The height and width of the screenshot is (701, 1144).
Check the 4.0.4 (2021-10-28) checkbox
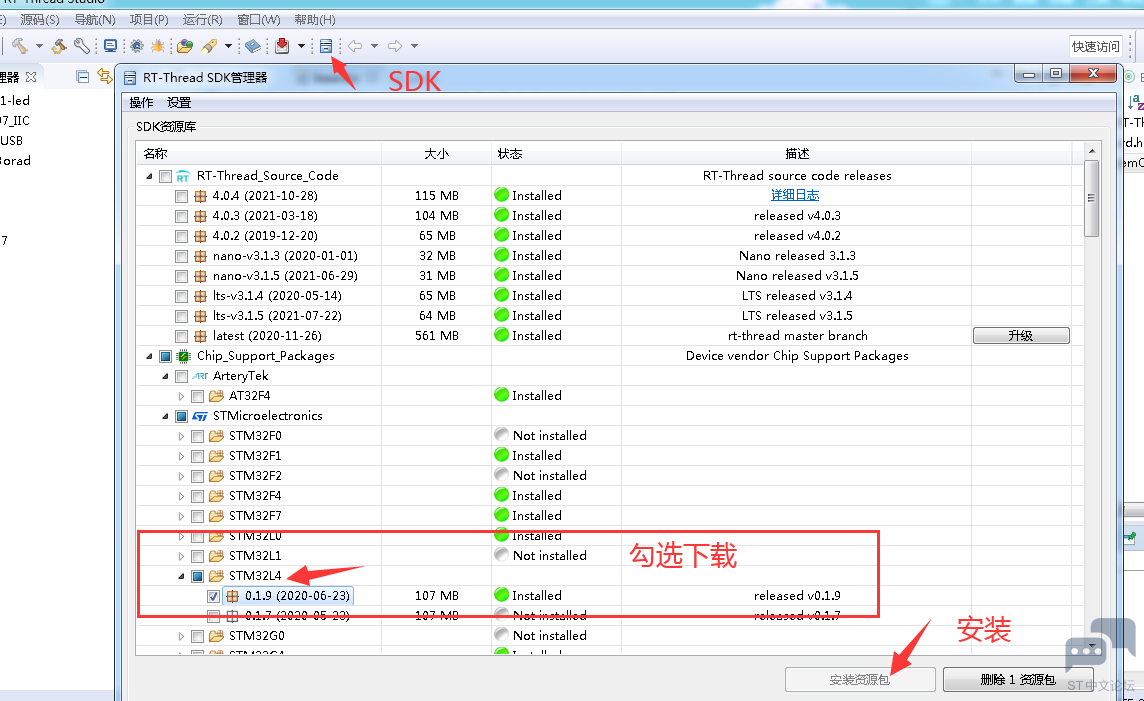tap(181, 196)
